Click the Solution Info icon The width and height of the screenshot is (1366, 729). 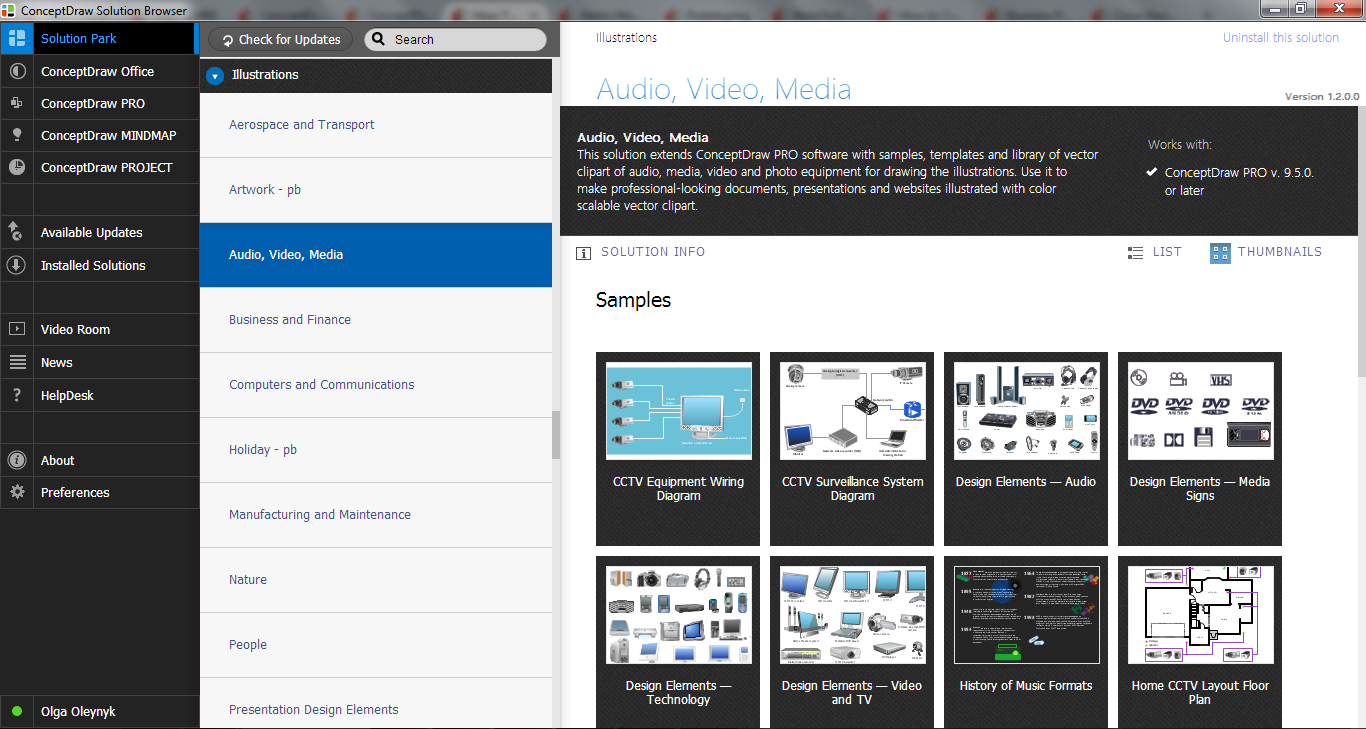[584, 253]
